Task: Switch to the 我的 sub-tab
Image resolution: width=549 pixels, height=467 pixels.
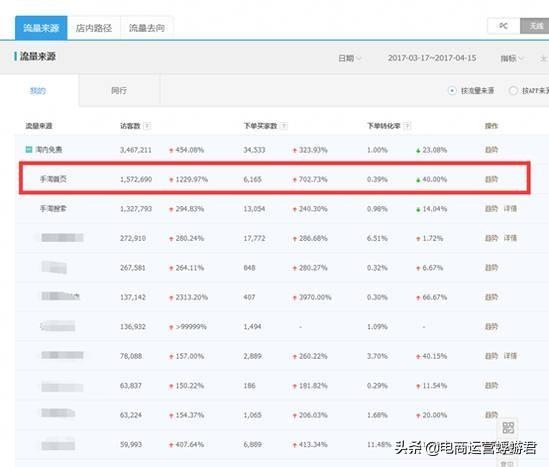Action: pos(38,91)
